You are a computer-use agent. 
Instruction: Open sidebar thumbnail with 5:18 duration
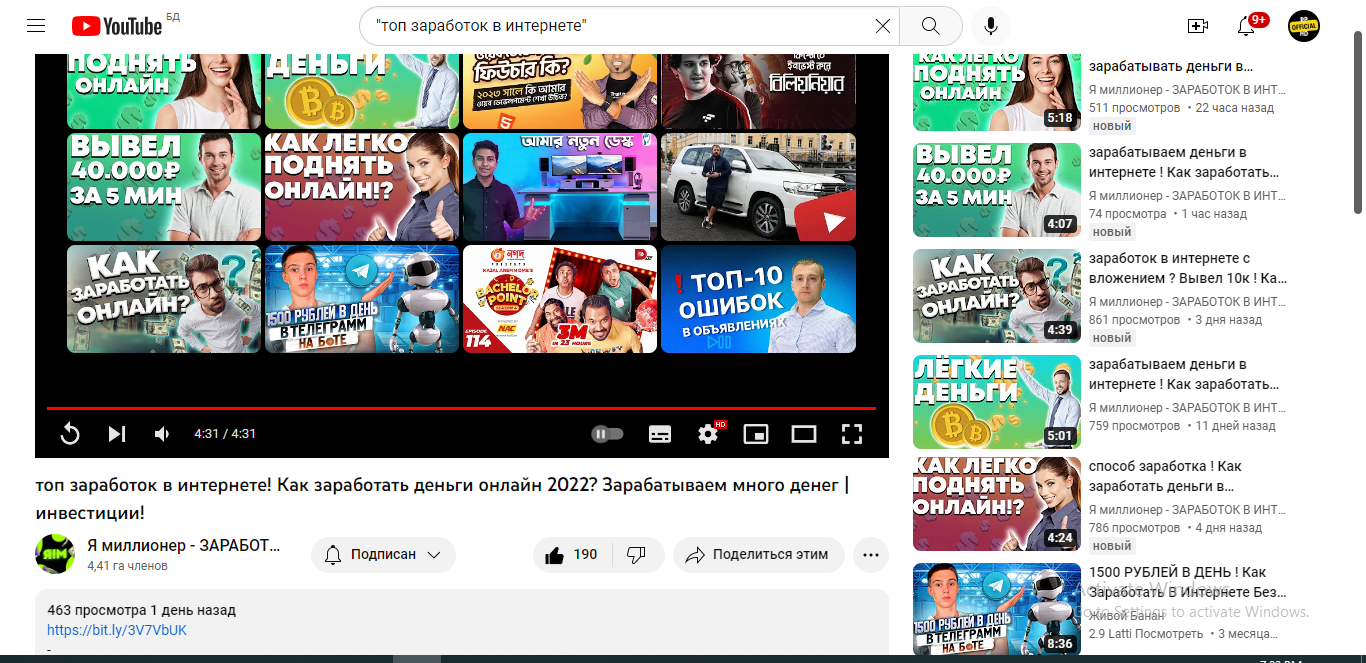997,92
